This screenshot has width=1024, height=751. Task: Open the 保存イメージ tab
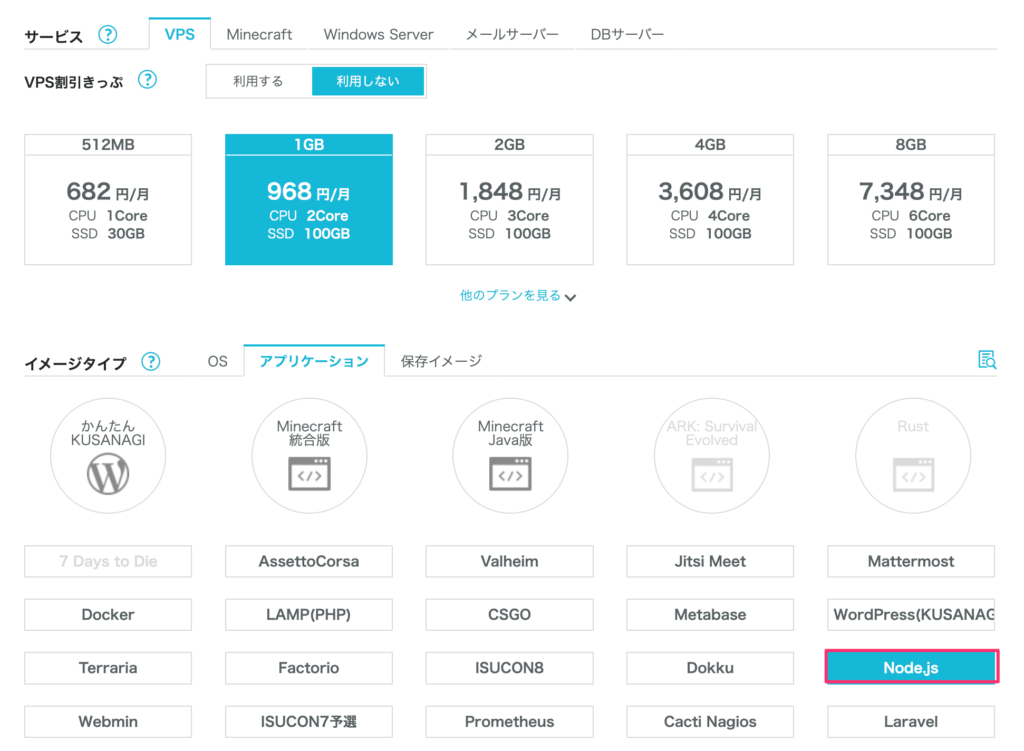tap(441, 361)
